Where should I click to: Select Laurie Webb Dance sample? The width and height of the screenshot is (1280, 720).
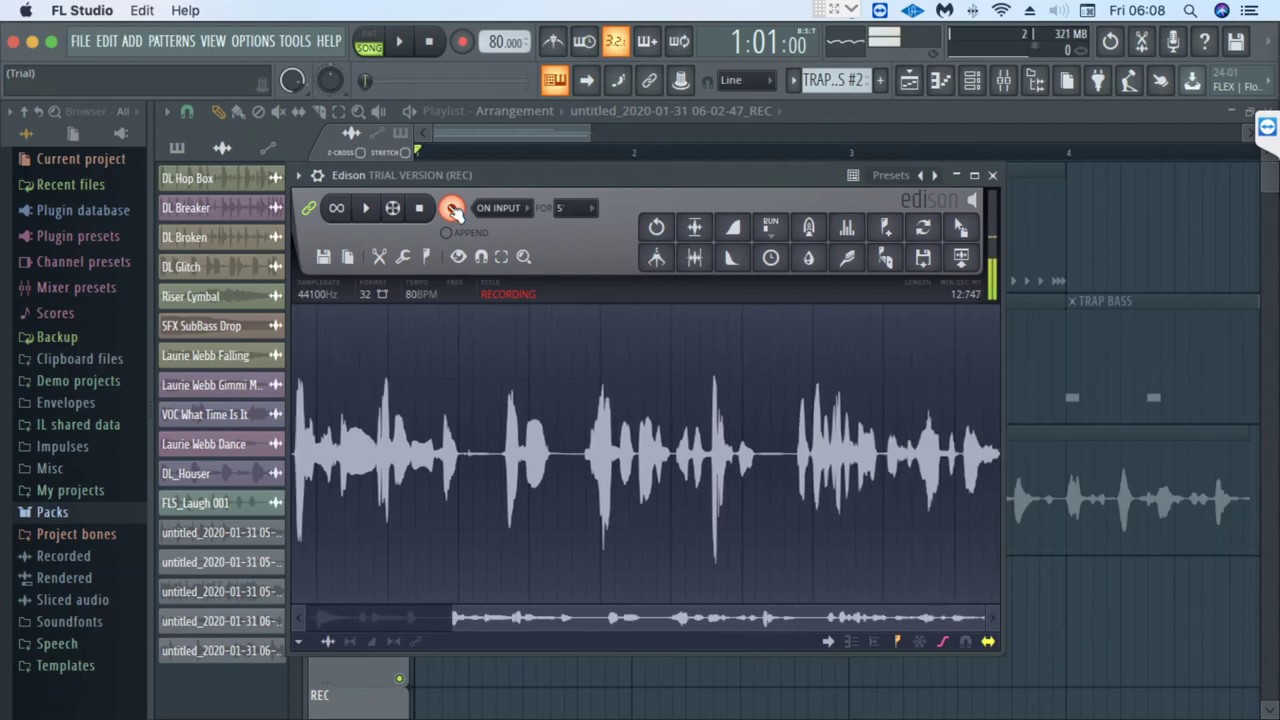point(221,444)
